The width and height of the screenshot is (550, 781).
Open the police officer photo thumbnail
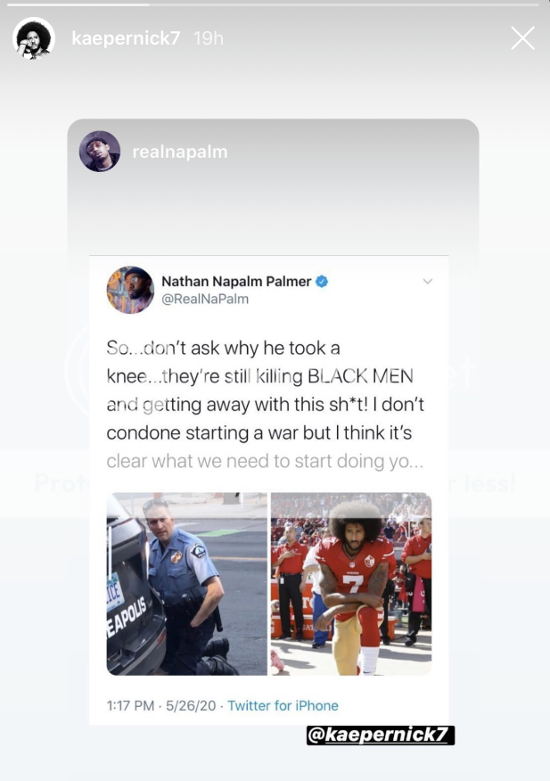[x=187, y=584]
